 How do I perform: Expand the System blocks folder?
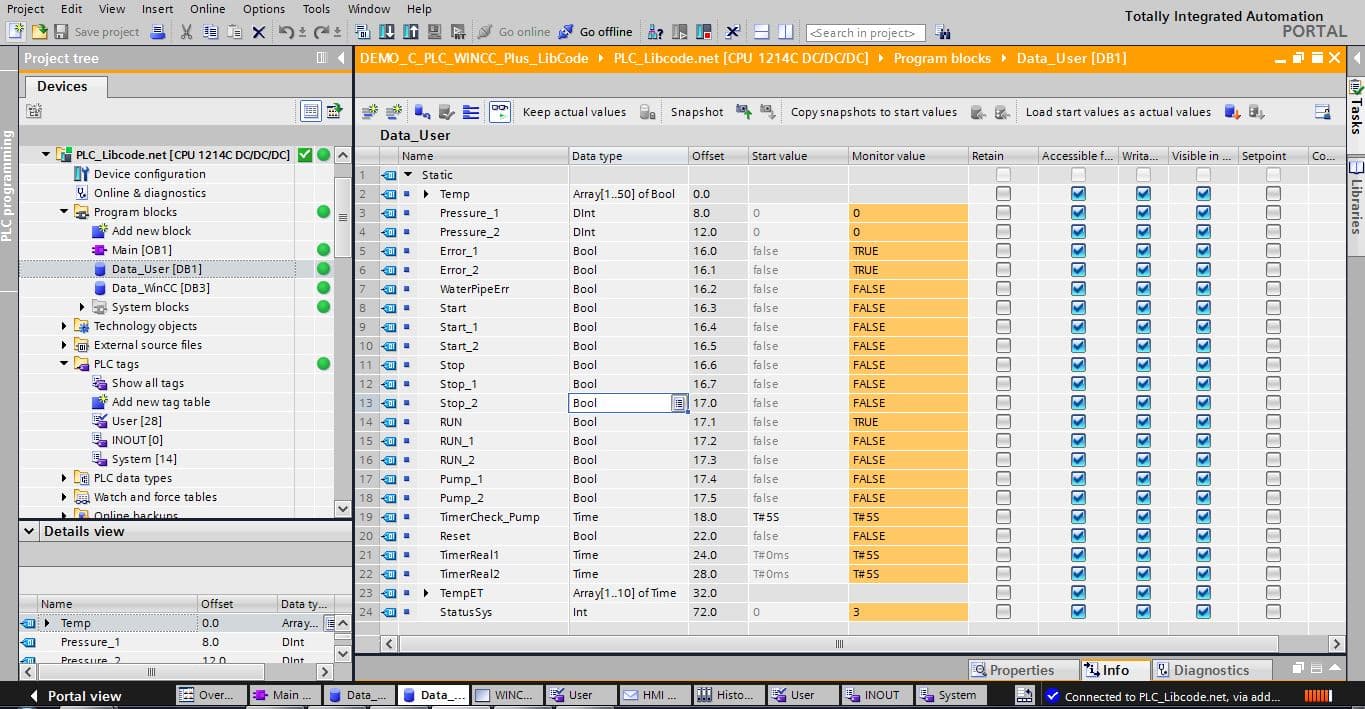tap(83, 307)
